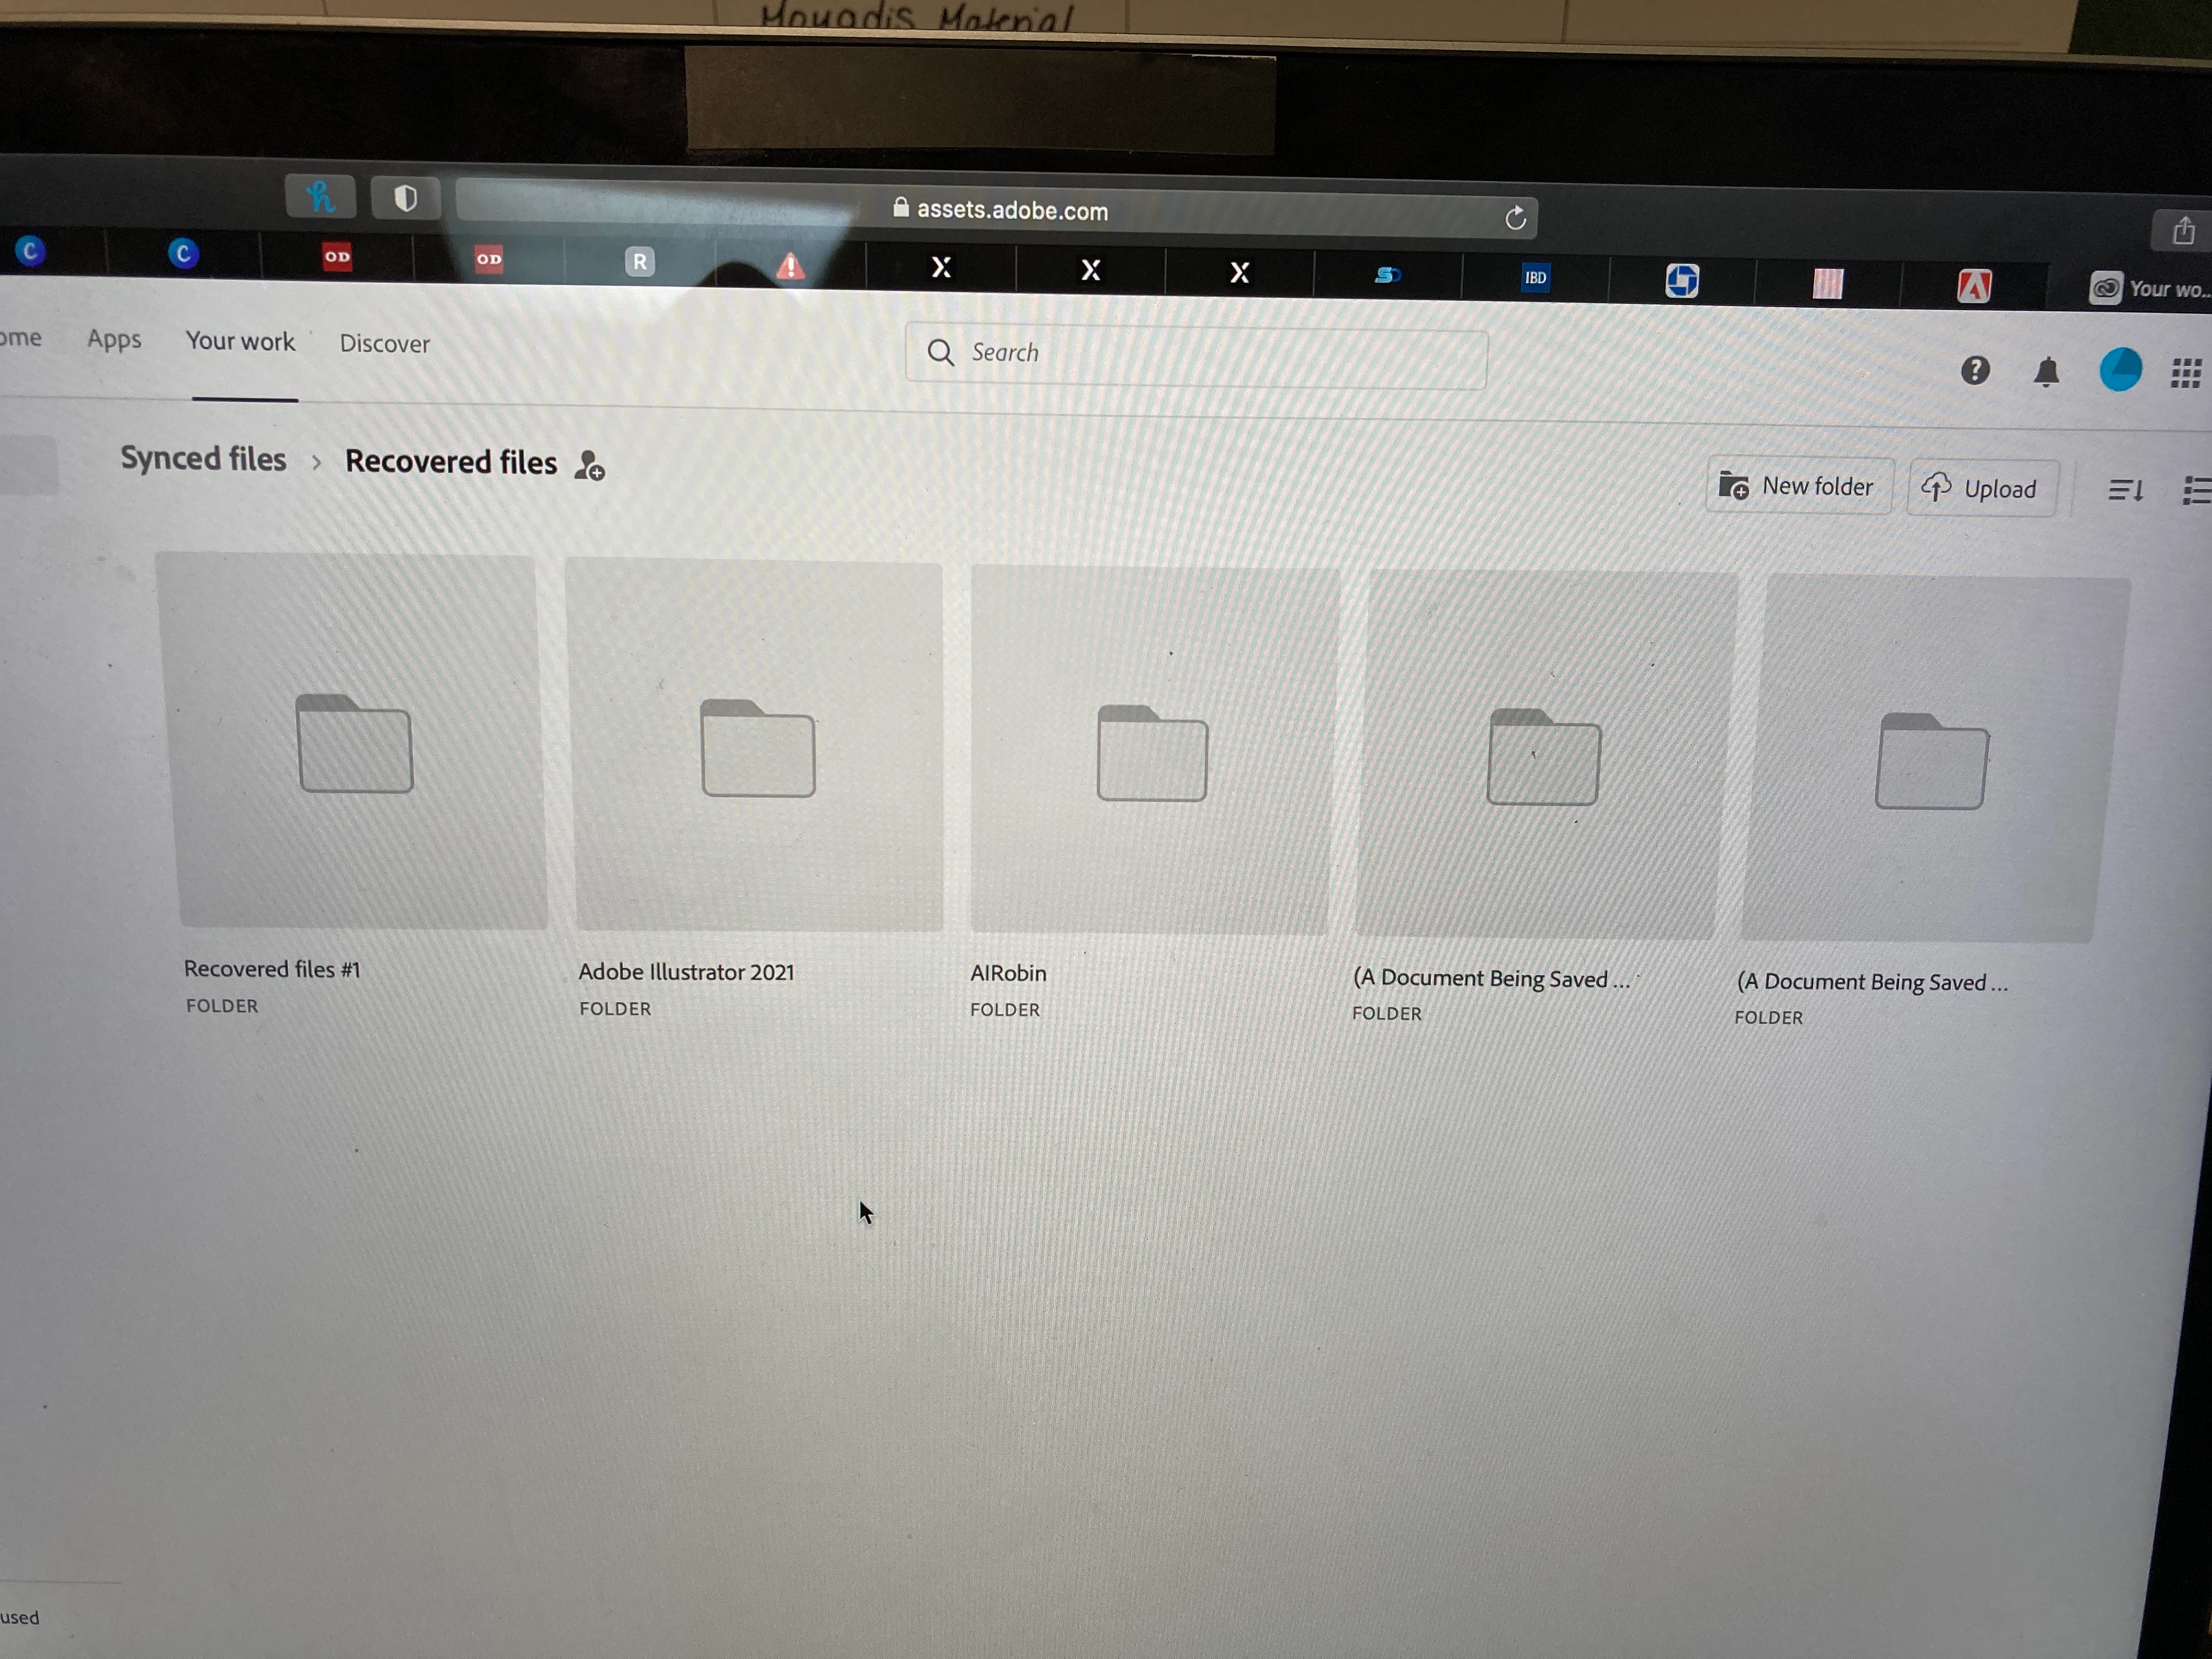Toggle the list view layout
The height and width of the screenshot is (1659, 2212).
tap(2196, 491)
